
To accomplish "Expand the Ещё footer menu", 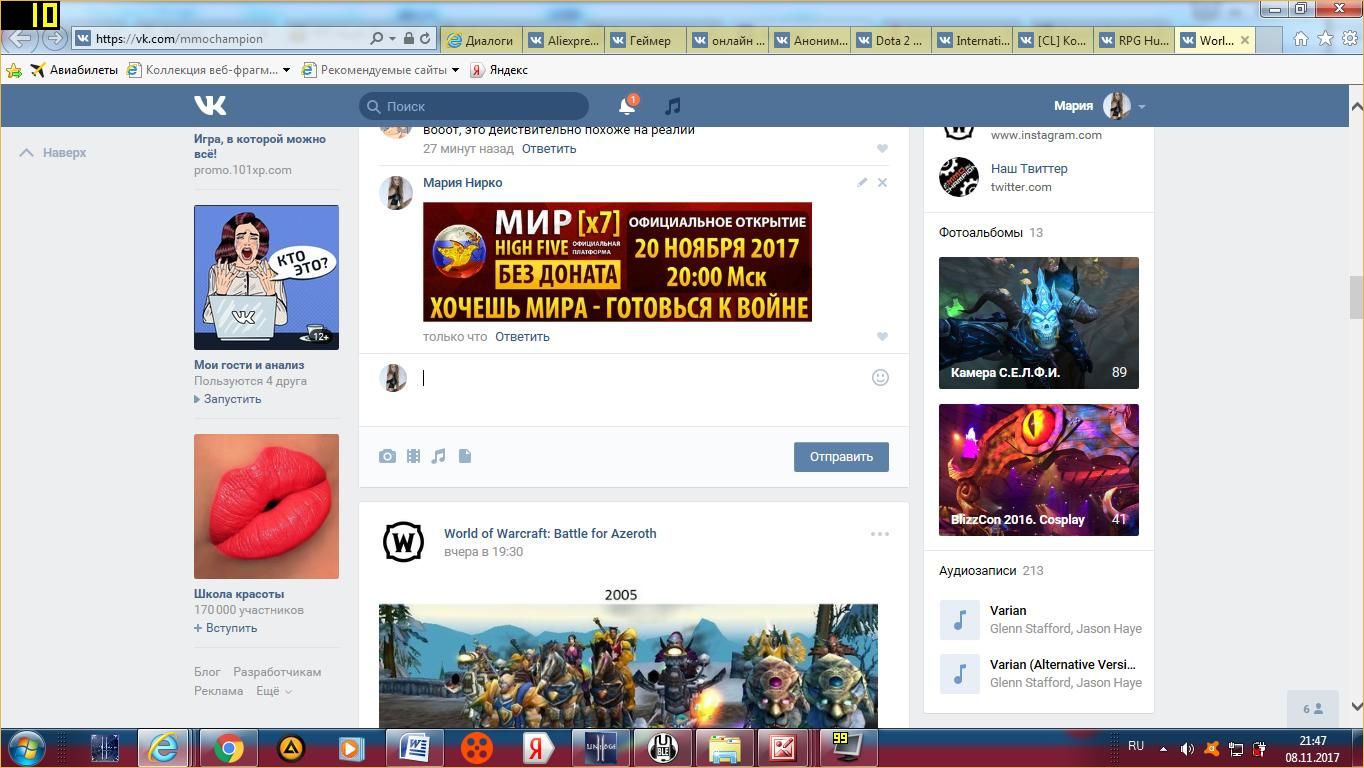I will [273, 691].
